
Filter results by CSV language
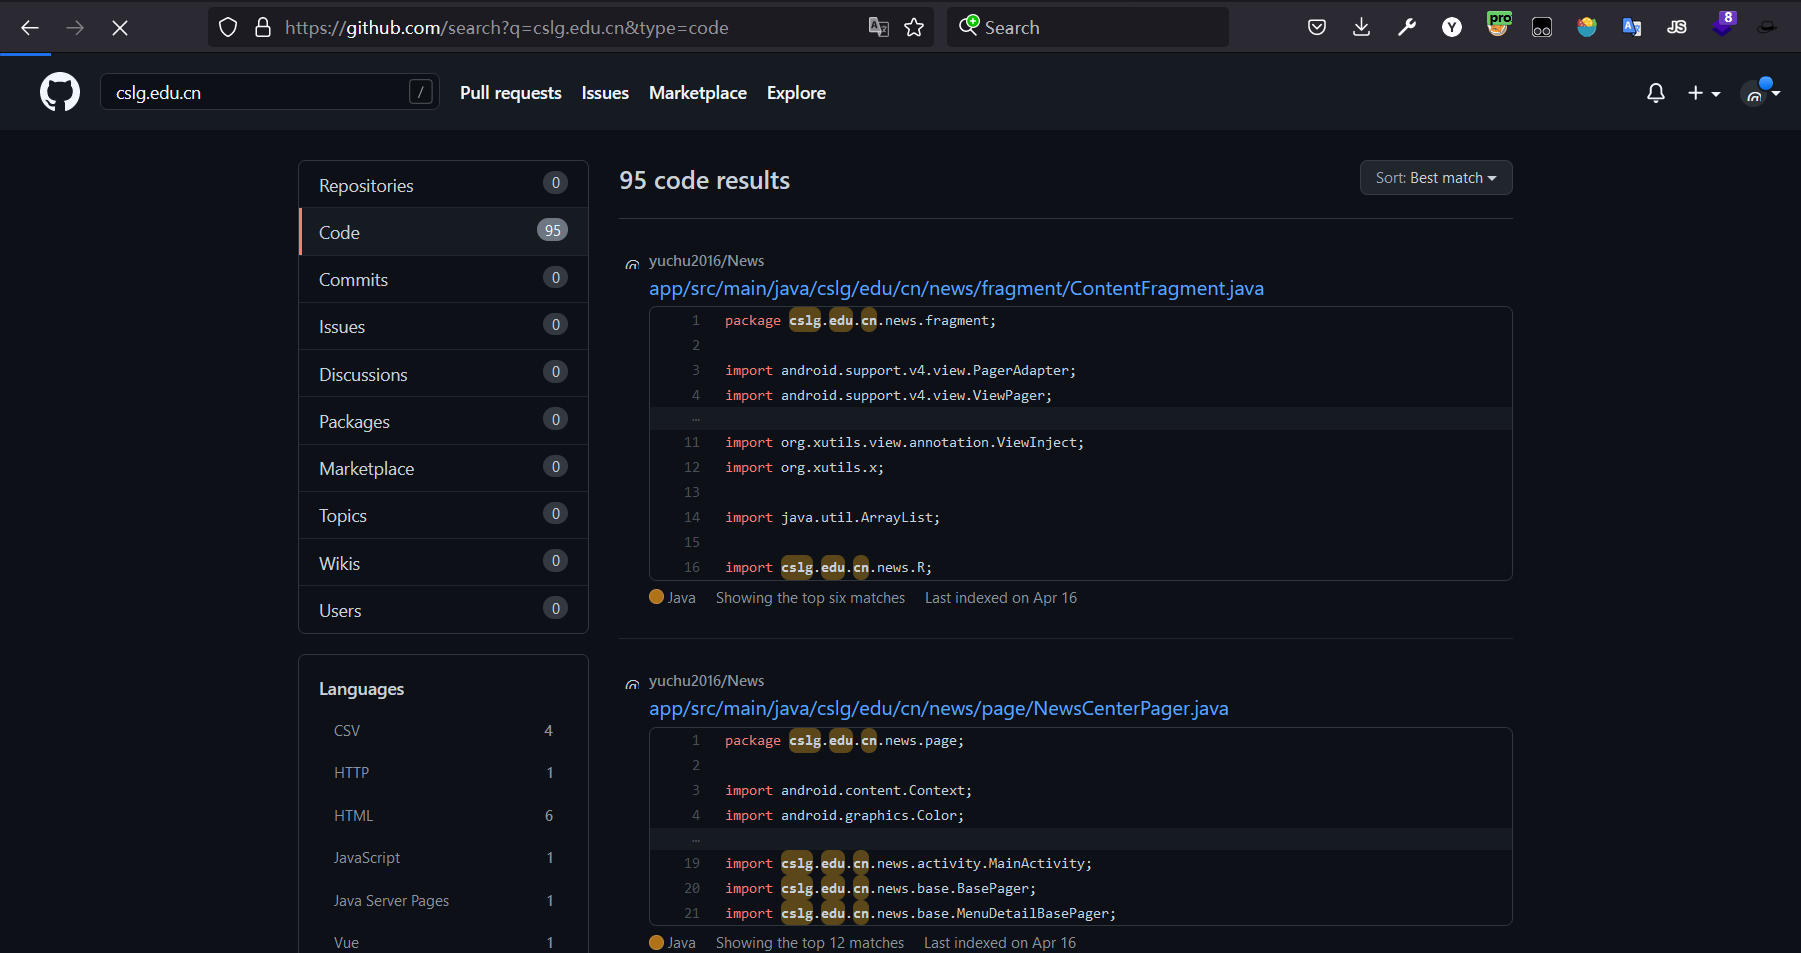click(x=443, y=731)
